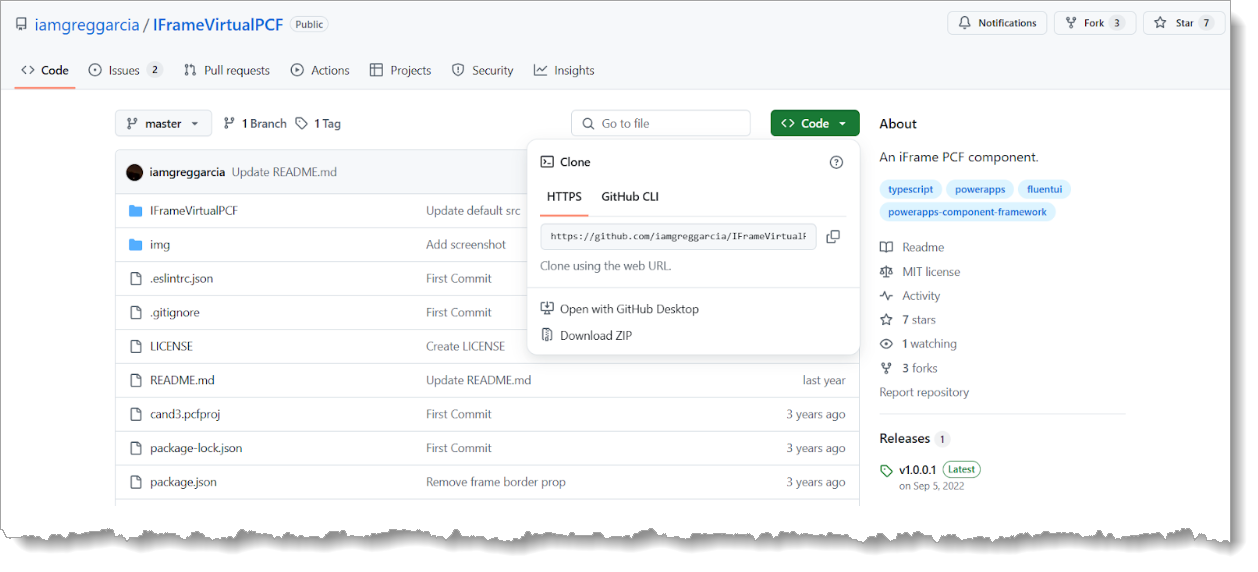
Task: Open the Actions tab
Action: 320,70
